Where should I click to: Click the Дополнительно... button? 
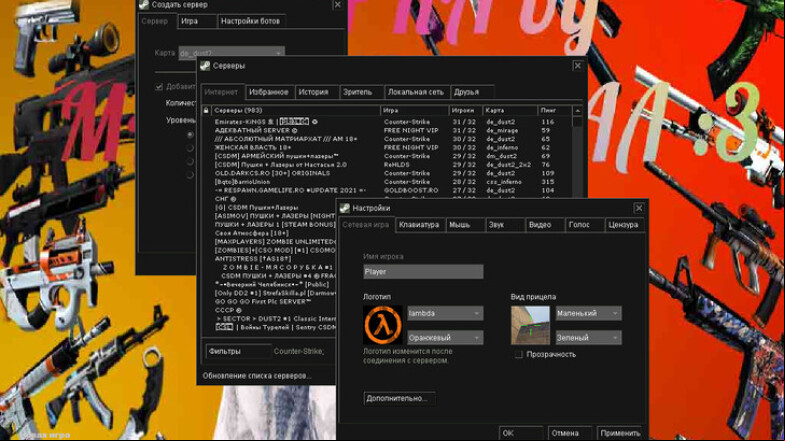(399, 398)
